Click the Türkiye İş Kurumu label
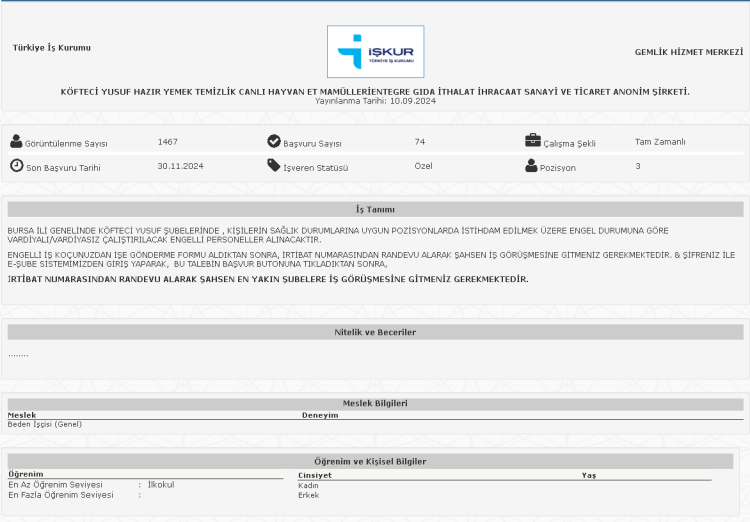 coord(51,48)
